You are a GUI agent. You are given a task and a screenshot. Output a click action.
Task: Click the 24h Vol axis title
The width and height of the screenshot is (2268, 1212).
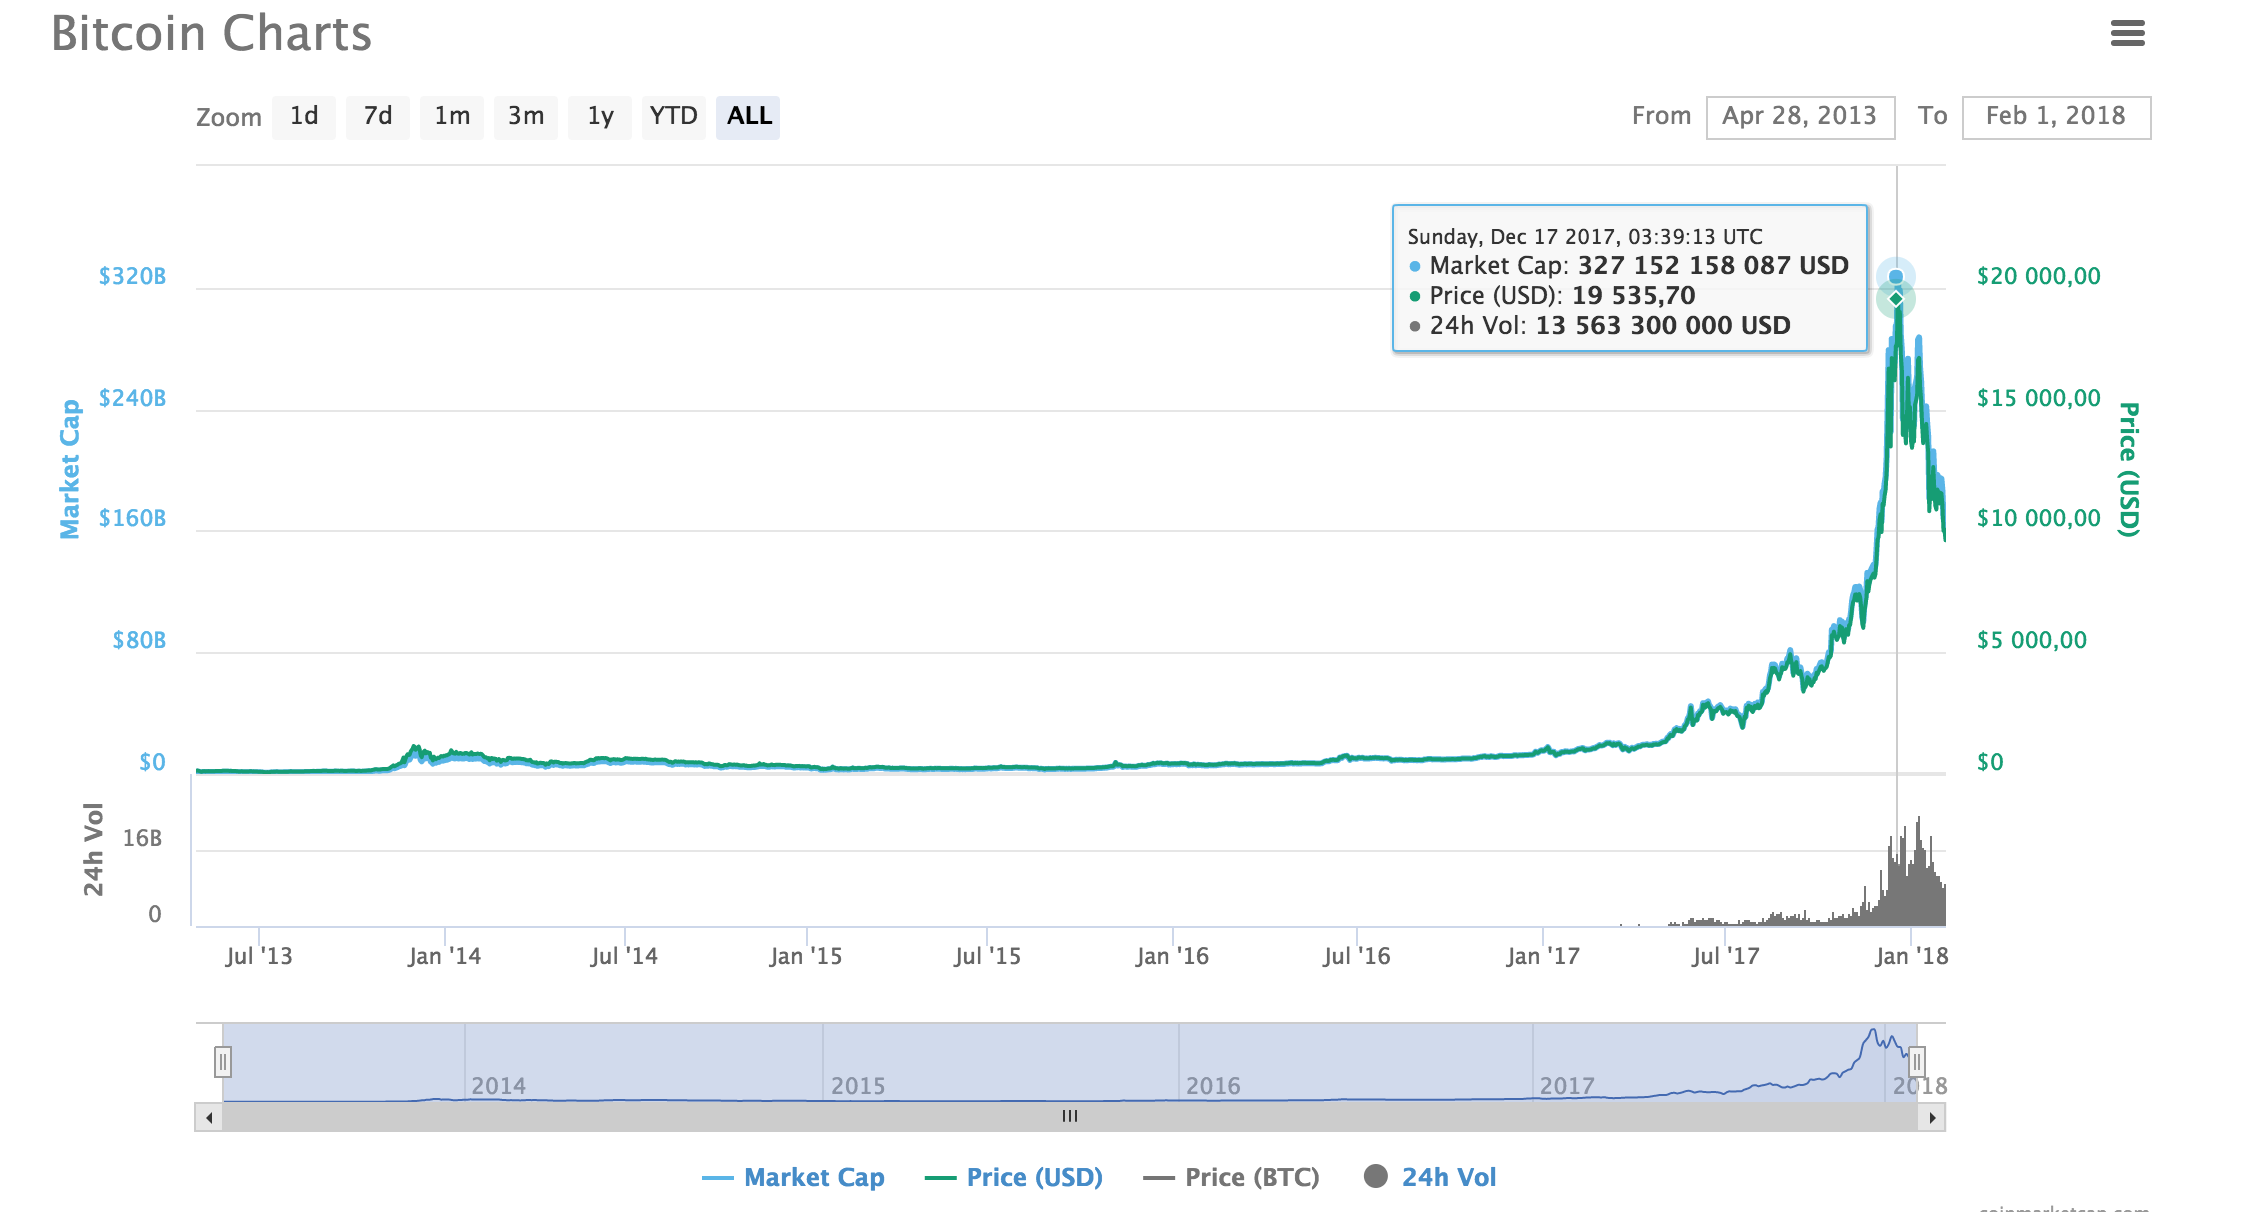pyautogui.click(x=93, y=849)
